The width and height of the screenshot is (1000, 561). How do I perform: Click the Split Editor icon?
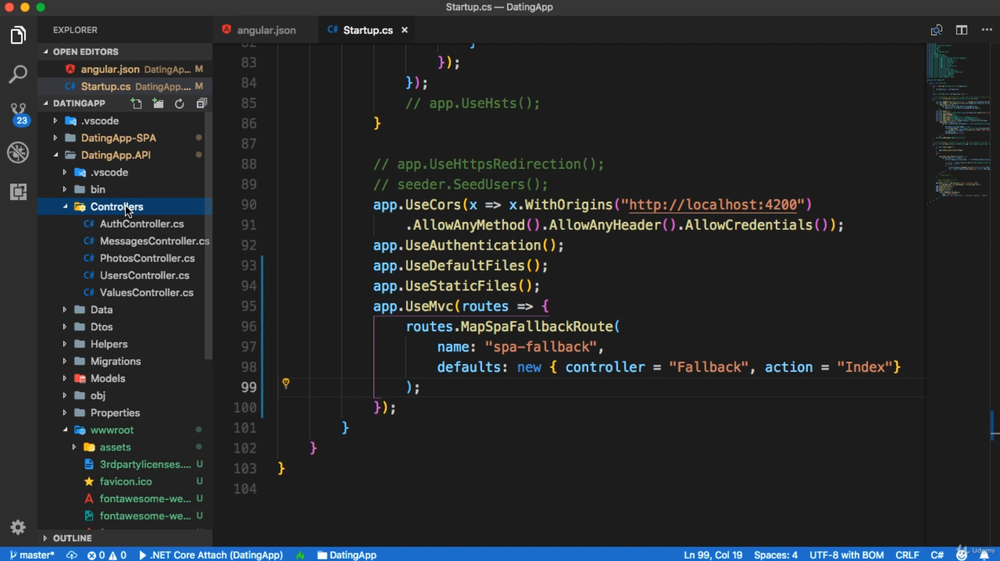961,30
